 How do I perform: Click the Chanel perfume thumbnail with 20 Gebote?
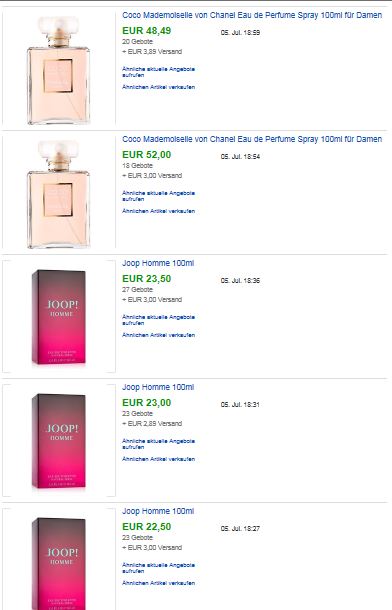(59, 69)
